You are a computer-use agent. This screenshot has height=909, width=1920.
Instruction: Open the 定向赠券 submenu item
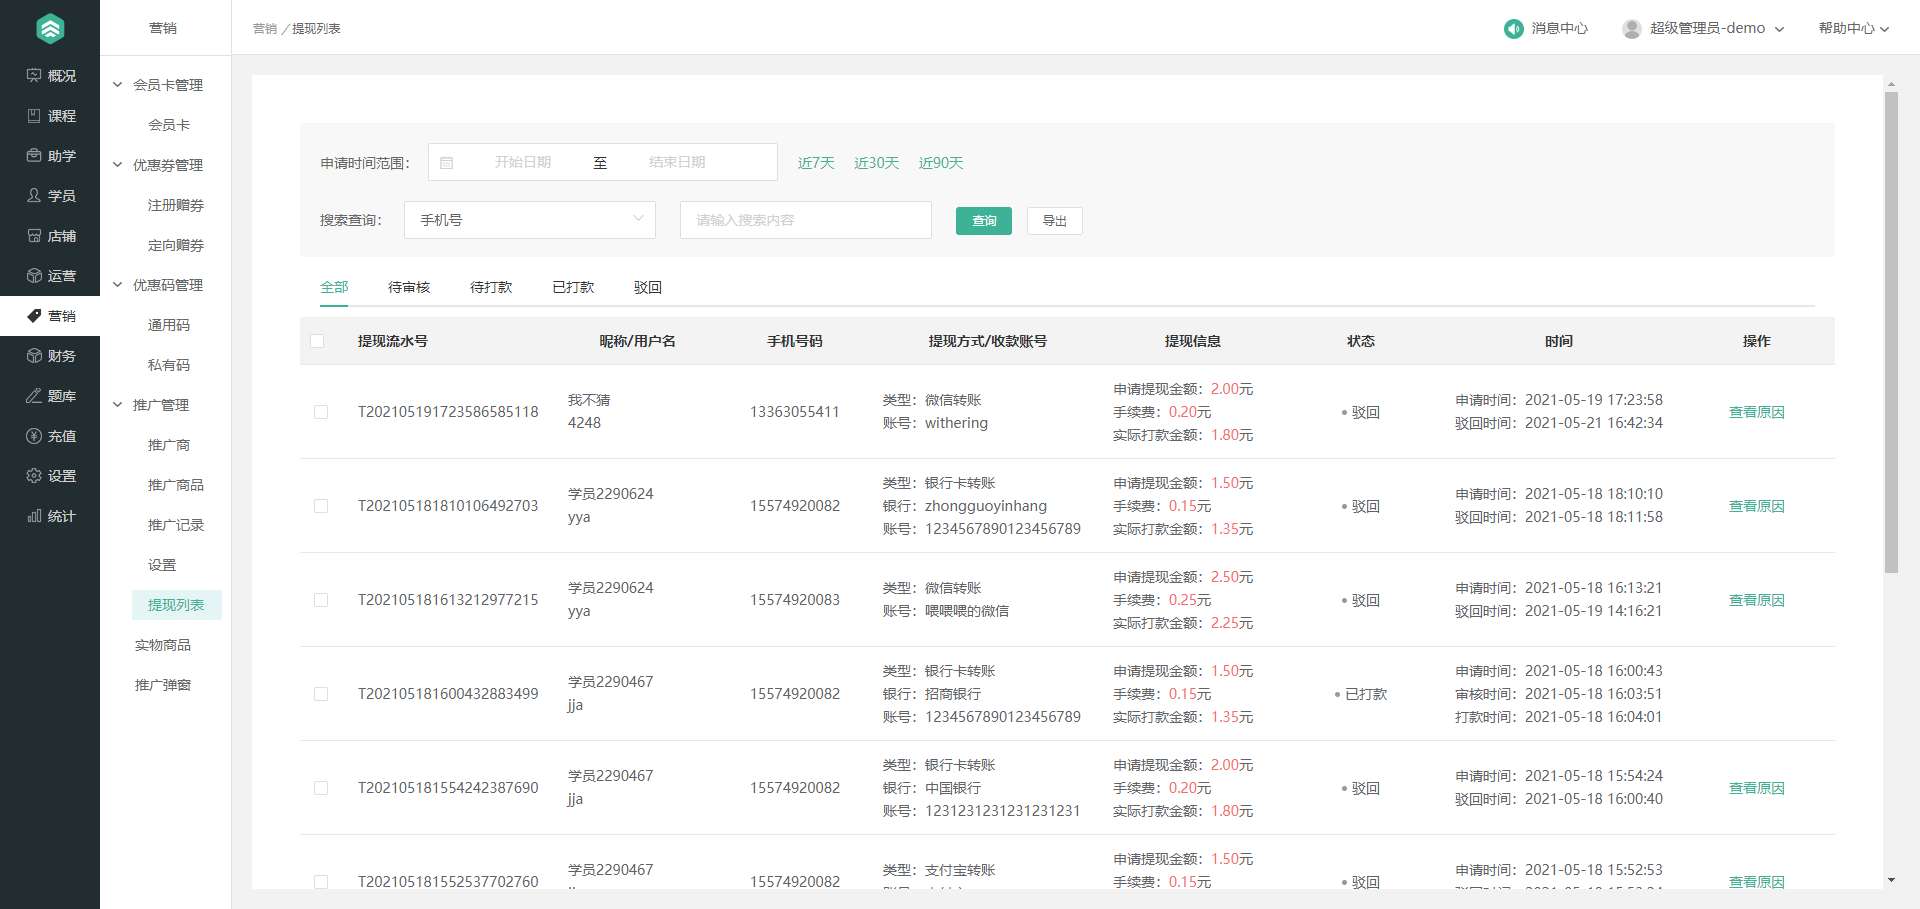176,245
